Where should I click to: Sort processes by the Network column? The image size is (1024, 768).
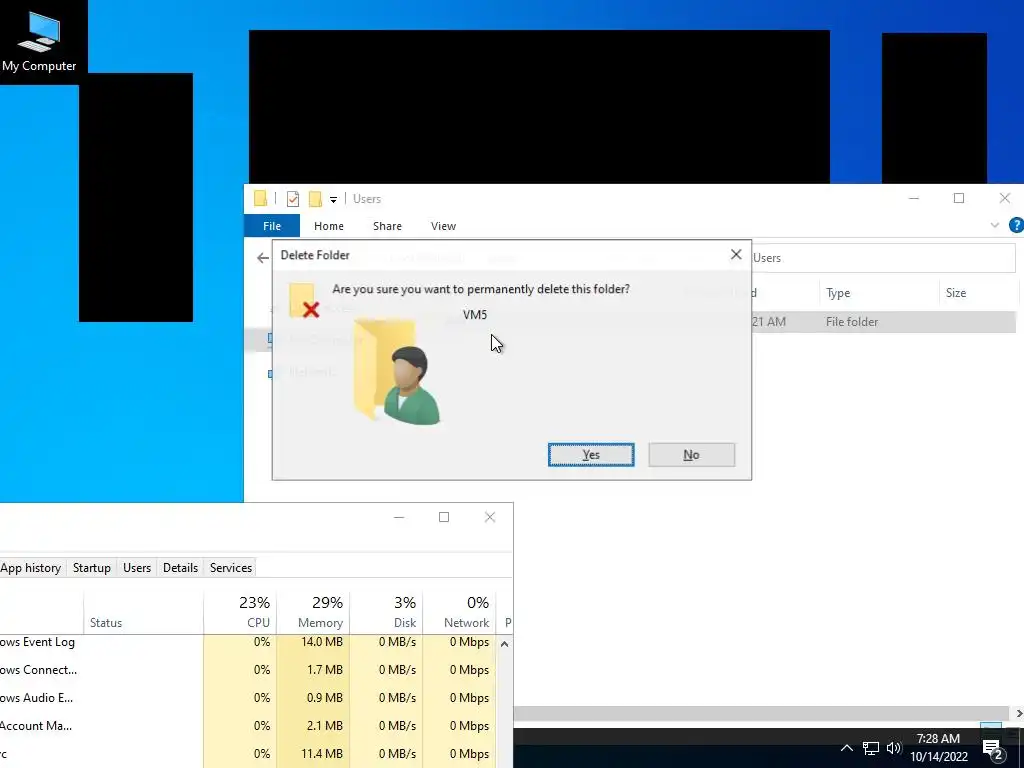(x=460, y=613)
